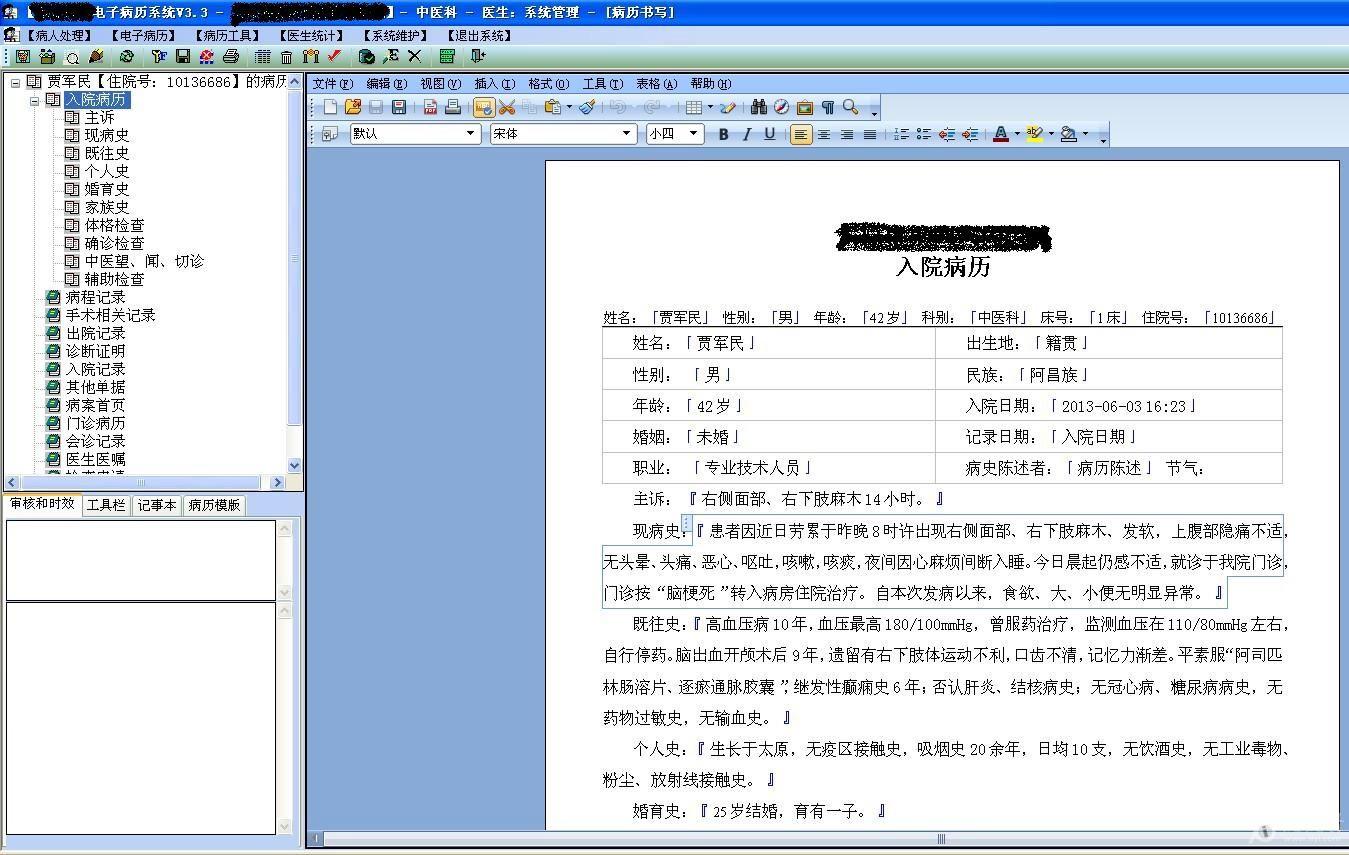This screenshot has height=855, width=1349.
Task: Open 病程记录 in the record tree
Action: (96, 297)
